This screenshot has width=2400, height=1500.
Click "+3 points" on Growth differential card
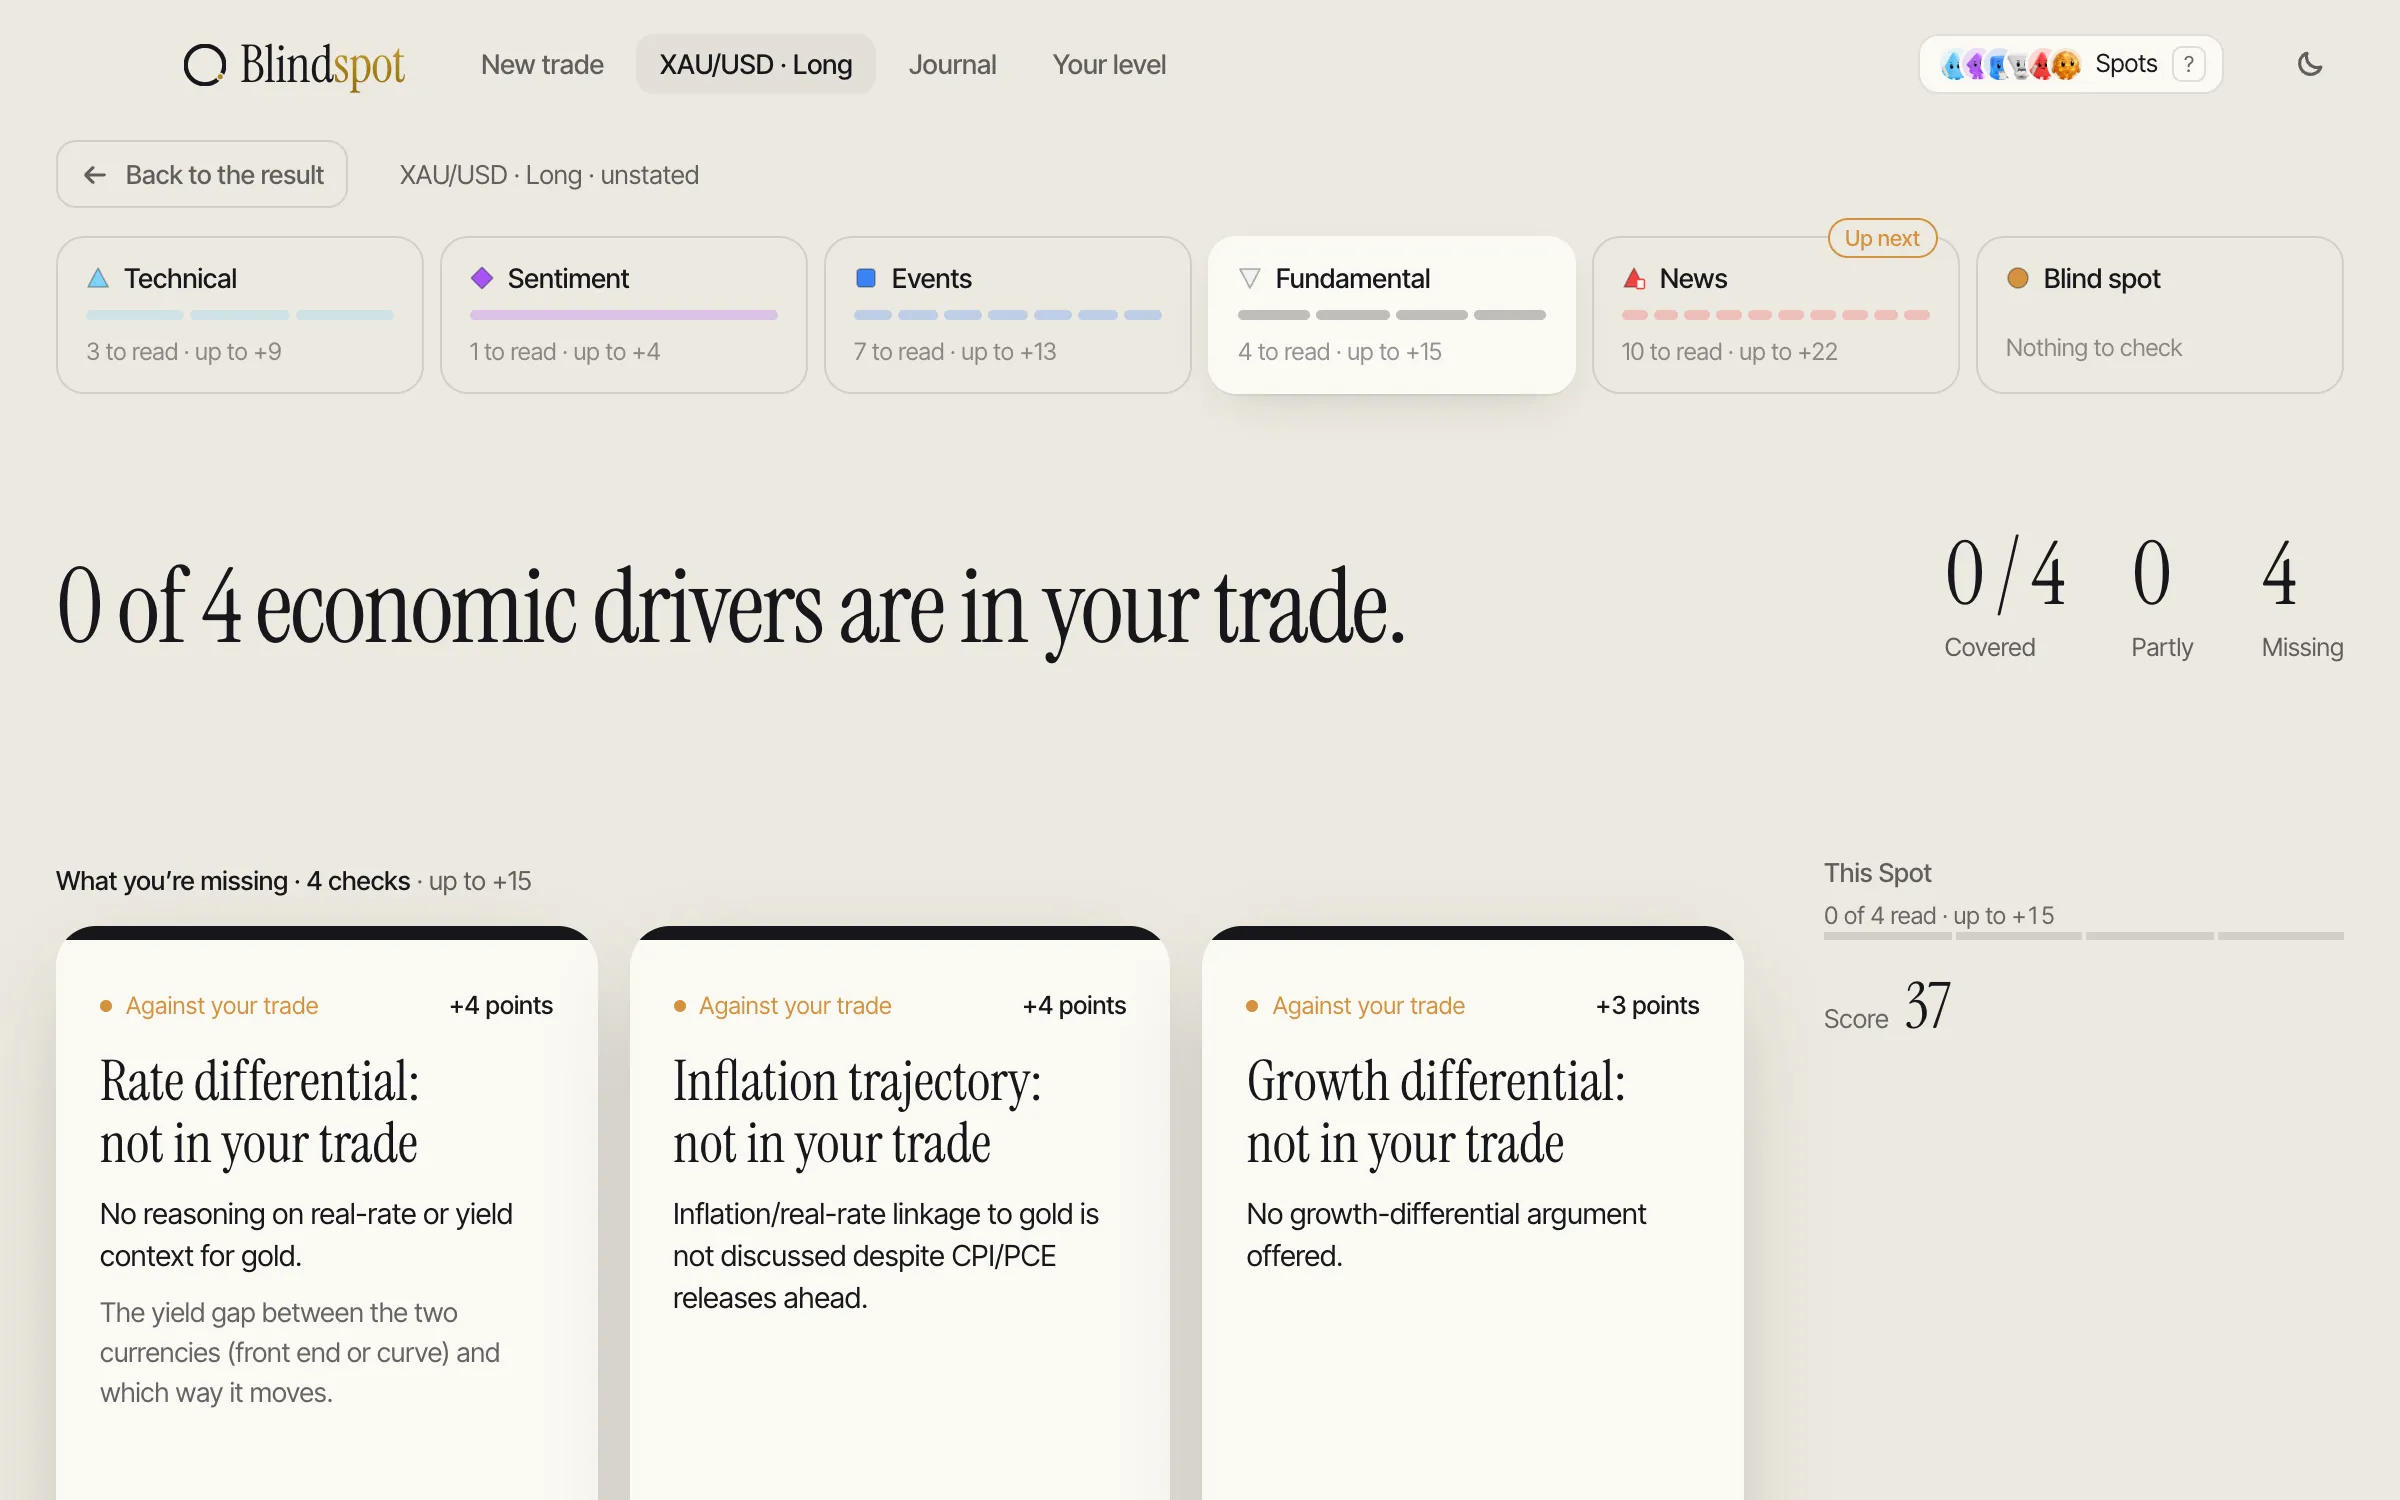(x=1647, y=1005)
